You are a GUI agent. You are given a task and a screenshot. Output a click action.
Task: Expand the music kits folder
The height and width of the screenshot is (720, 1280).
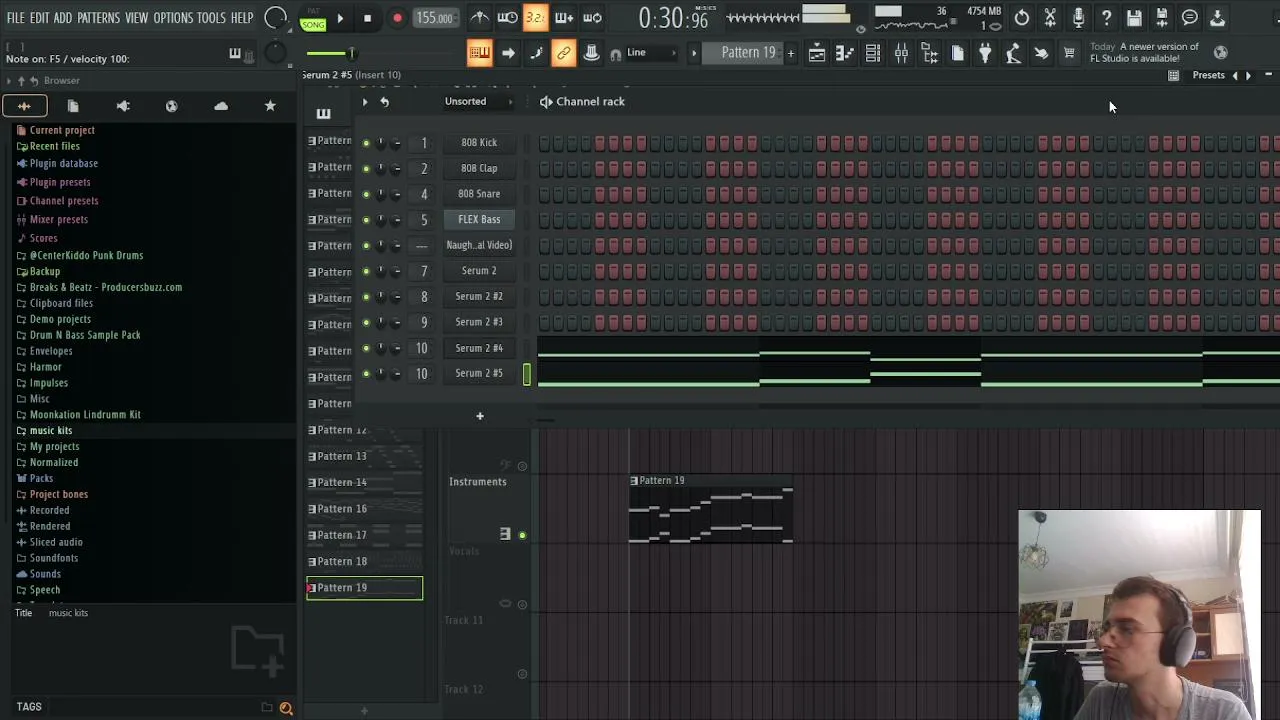coord(51,430)
